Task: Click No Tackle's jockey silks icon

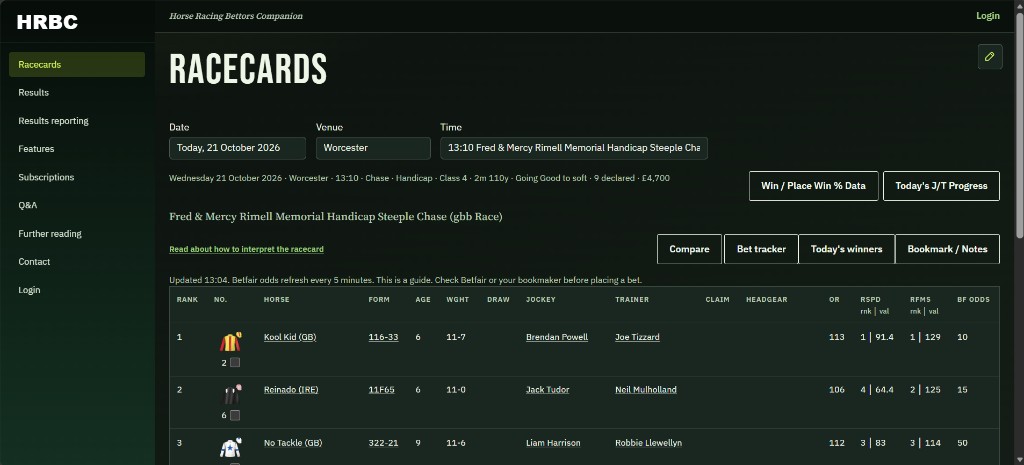Action: [x=231, y=447]
